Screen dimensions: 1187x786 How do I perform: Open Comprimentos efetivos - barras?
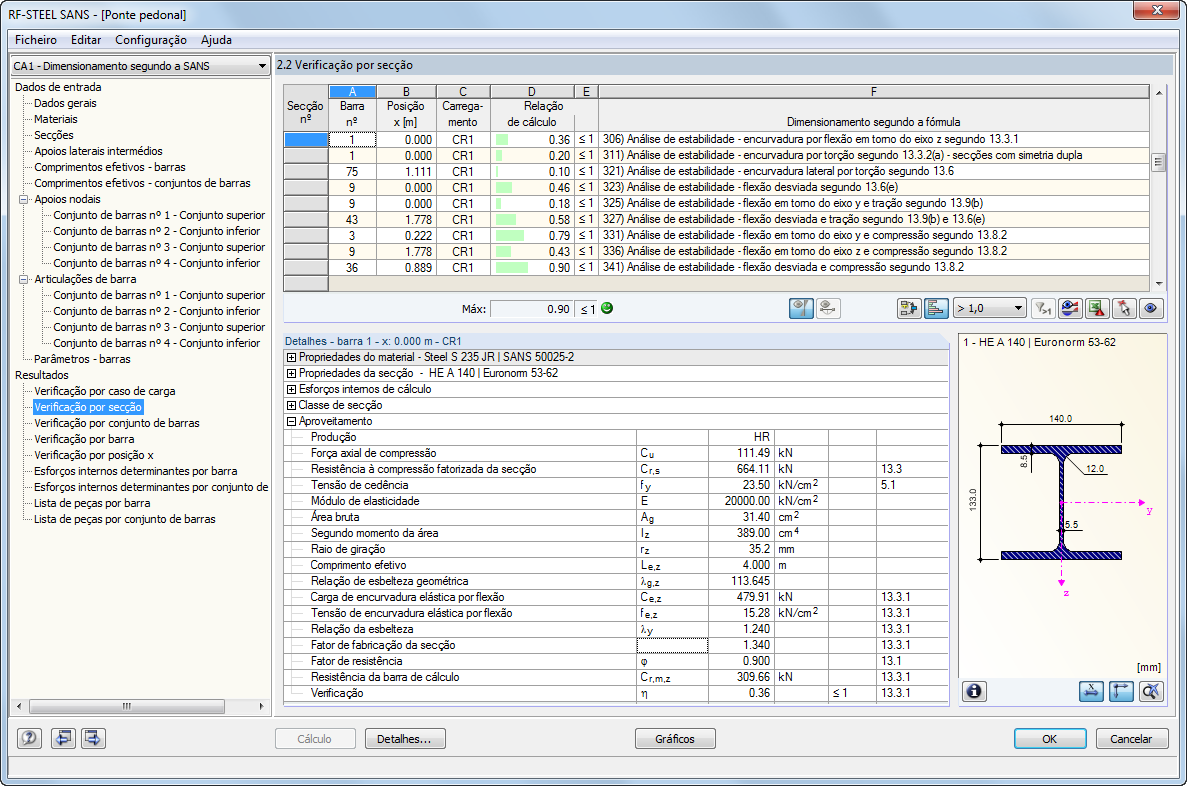110,167
